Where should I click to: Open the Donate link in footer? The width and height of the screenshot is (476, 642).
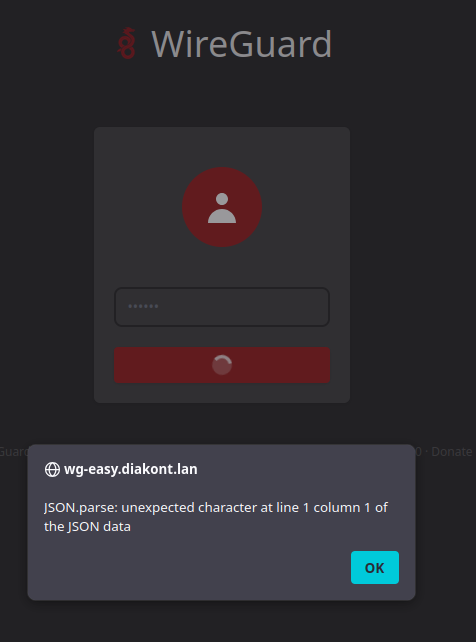click(x=451, y=451)
